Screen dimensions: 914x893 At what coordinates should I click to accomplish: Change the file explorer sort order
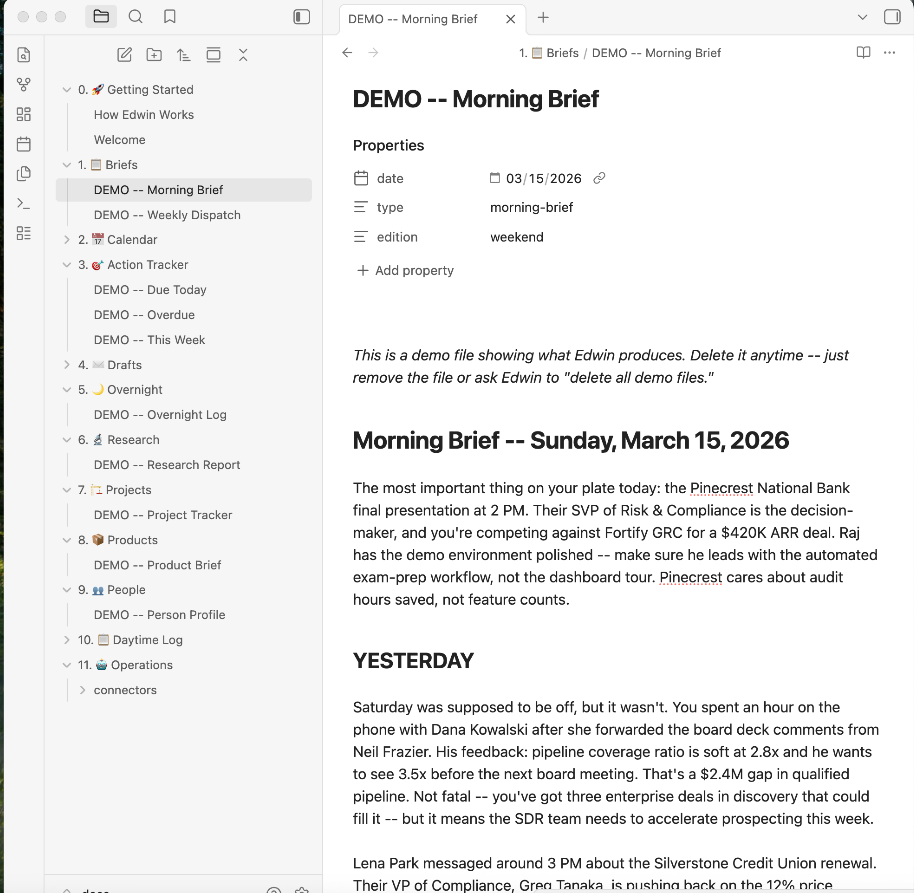[184, 55]
